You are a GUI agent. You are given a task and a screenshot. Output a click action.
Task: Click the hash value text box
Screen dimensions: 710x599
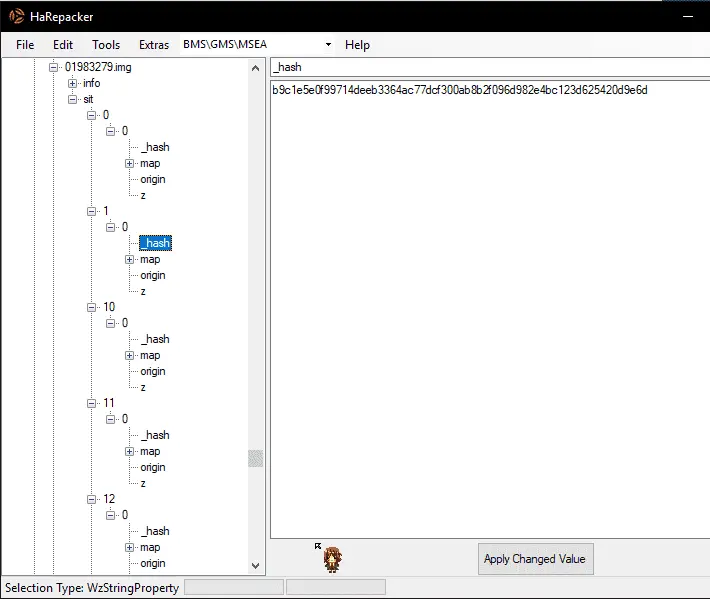tap(490, 310)
